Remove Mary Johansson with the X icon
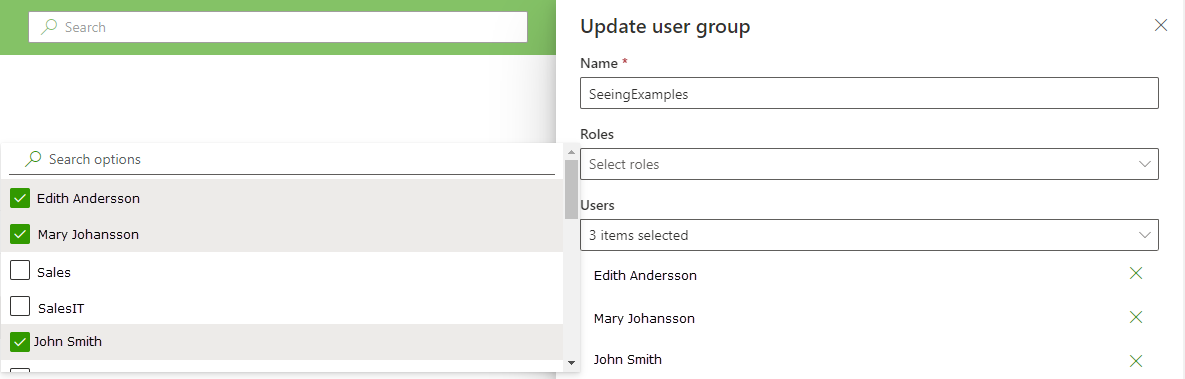This screenshot has width=1185, height=379. (x=1135, y=317)
